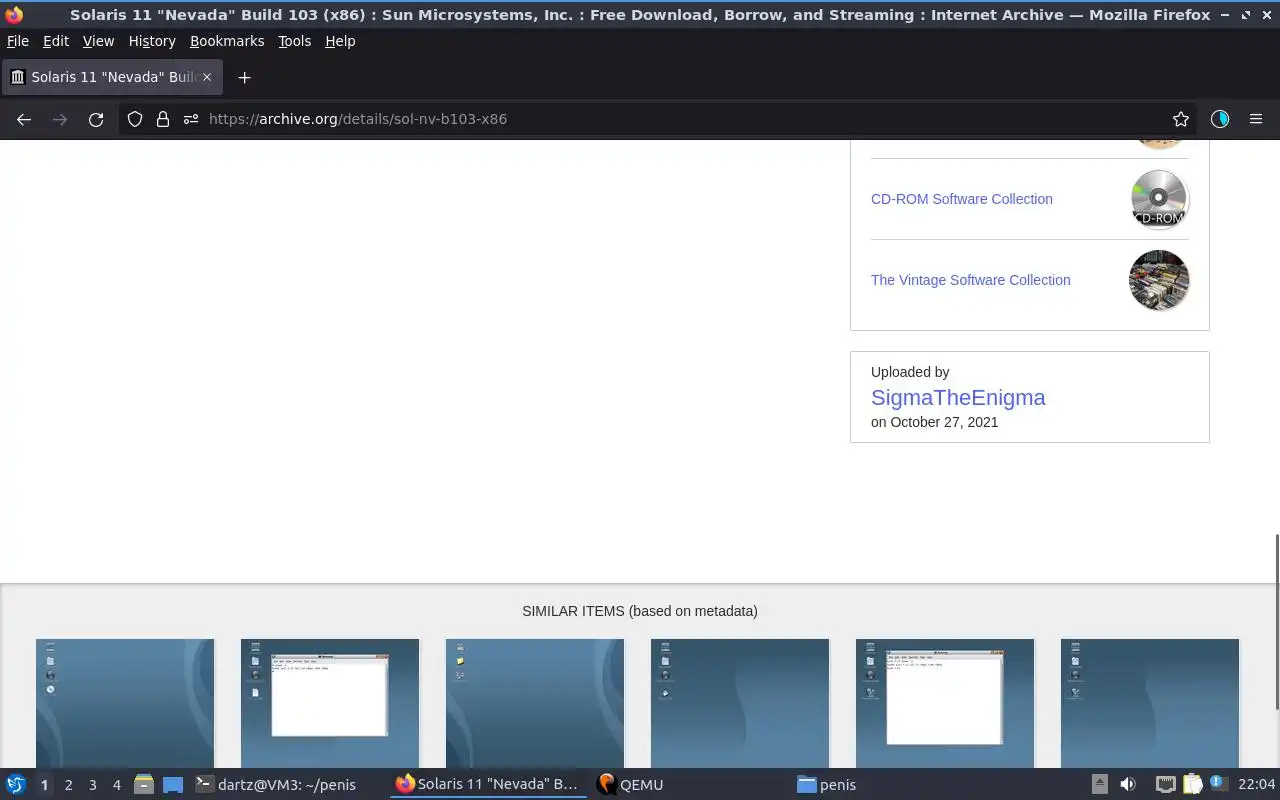Image resolution: width=1280 pixels, height=800 pixels.
Task: Select the Solaris 11 "Nevada" browser tab
Action: click(112, 77)
